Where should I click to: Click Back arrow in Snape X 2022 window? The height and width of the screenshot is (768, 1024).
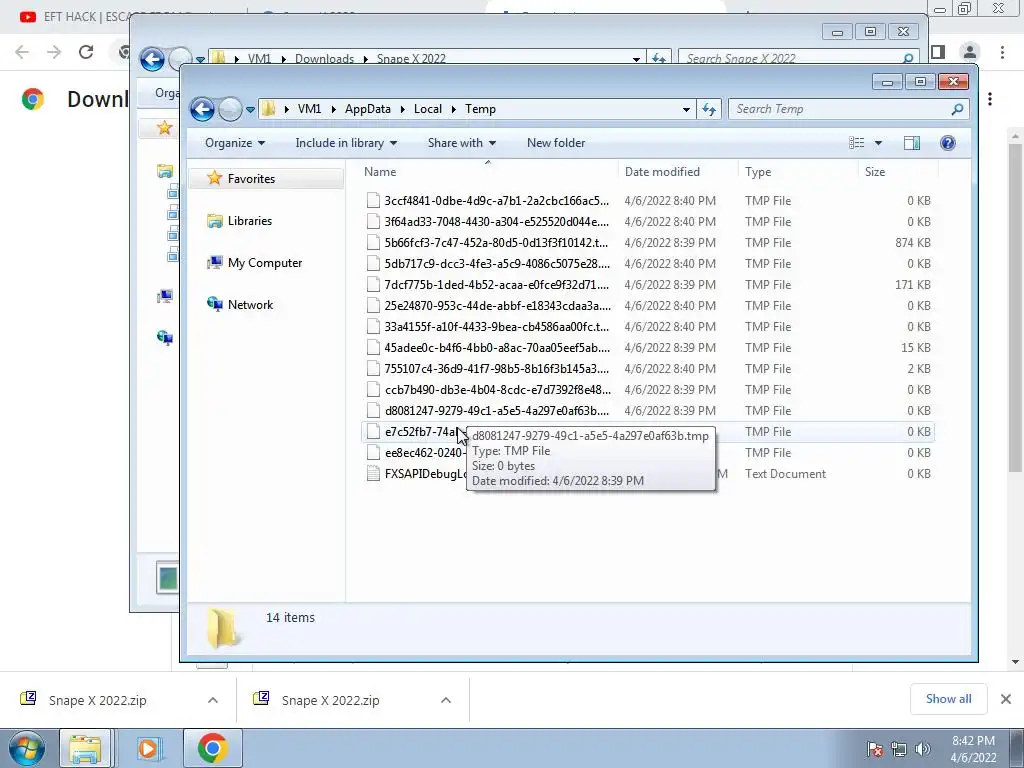tap(152, 59)
